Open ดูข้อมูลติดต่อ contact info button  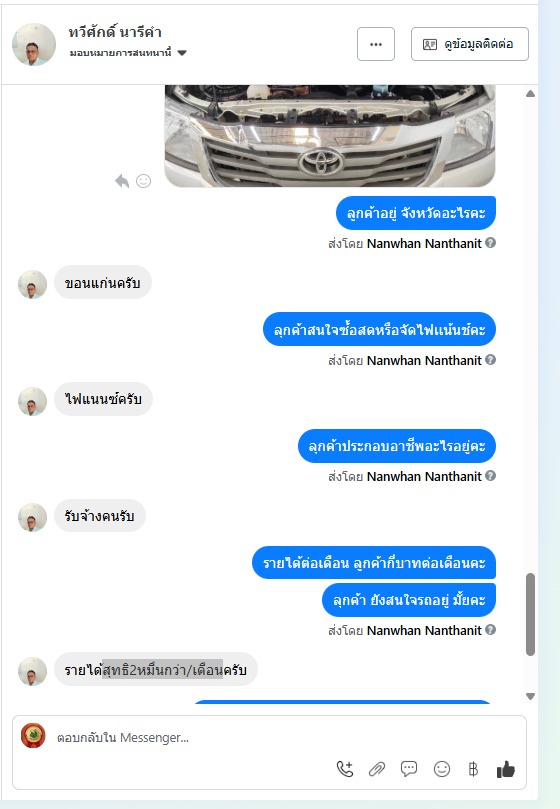coord(470,44)
